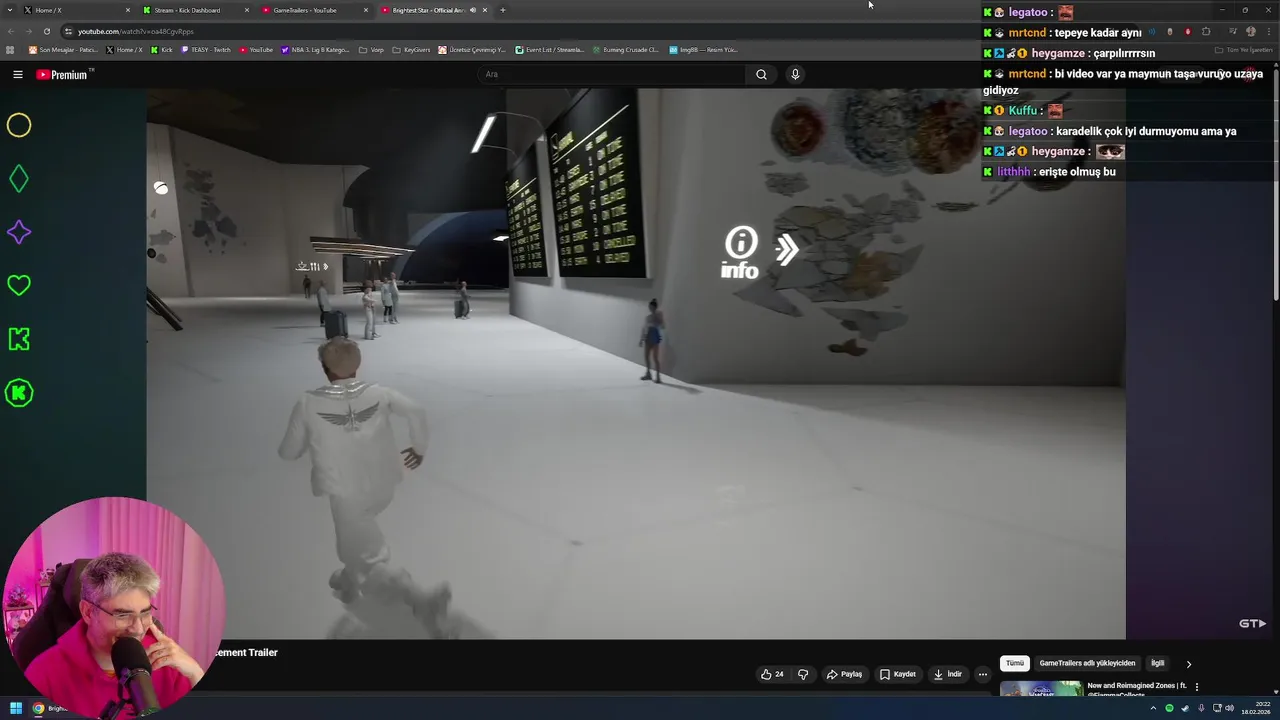Click the litthhh username in chat
The height and width of the screenshot is (720, 1280).
coord(1013,172)
